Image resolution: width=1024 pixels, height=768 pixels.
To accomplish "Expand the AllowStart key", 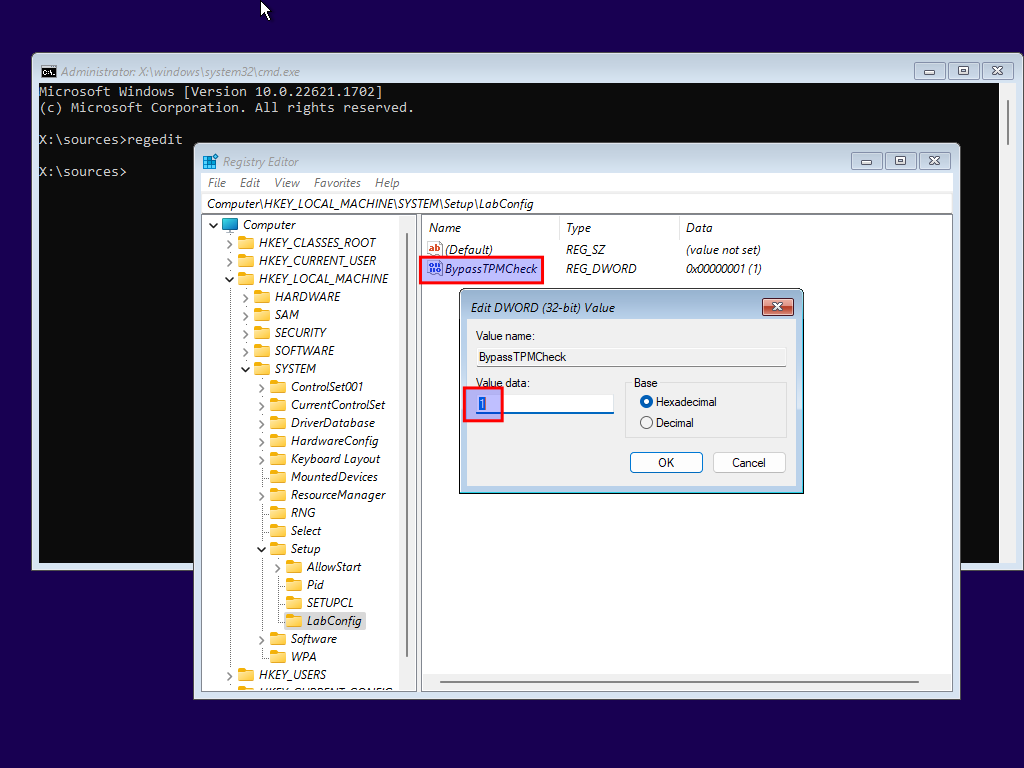I will pyautogui.click(x=278, y=568).
